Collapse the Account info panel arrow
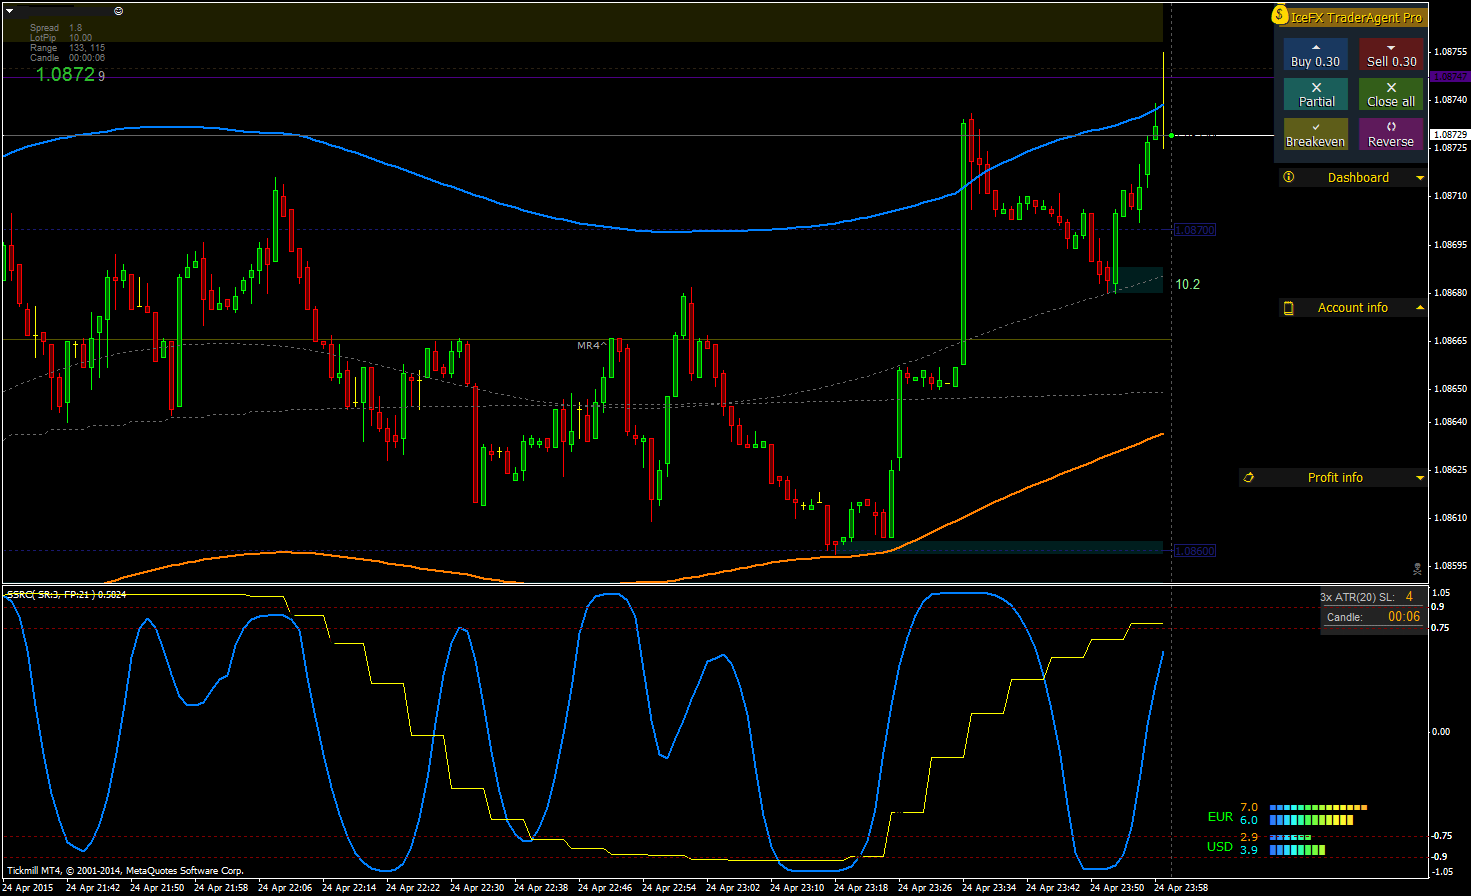1471x896 pixels. click(x=1420, y=308)
